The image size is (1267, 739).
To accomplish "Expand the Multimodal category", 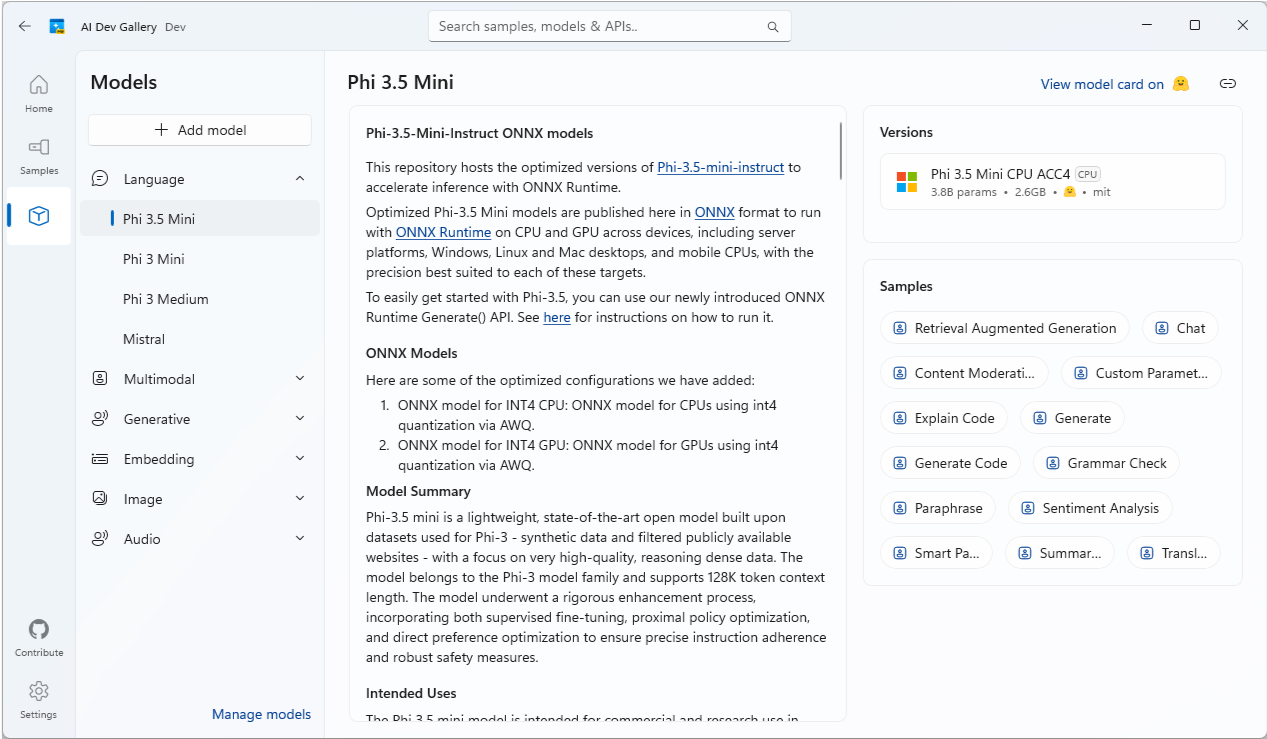I will pyautogui.click(x=300, y=379).
